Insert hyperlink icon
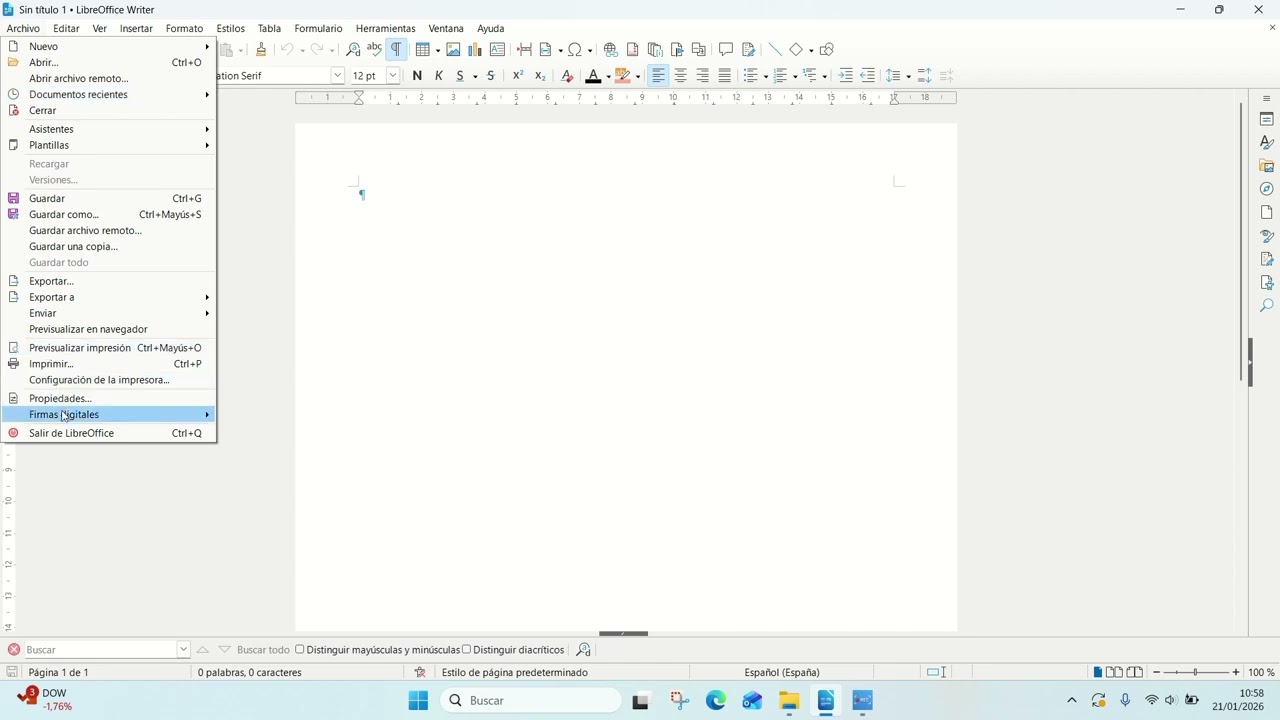1280x720 pixels. tap(610, 49)
